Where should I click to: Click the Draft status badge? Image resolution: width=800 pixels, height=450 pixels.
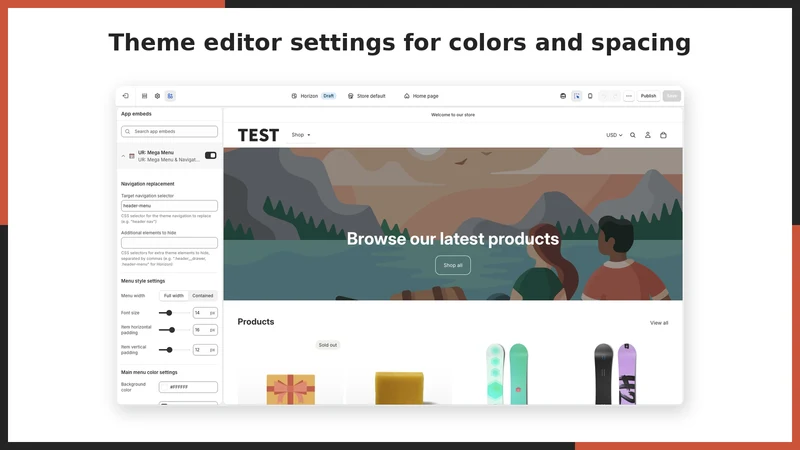[329, 96]
